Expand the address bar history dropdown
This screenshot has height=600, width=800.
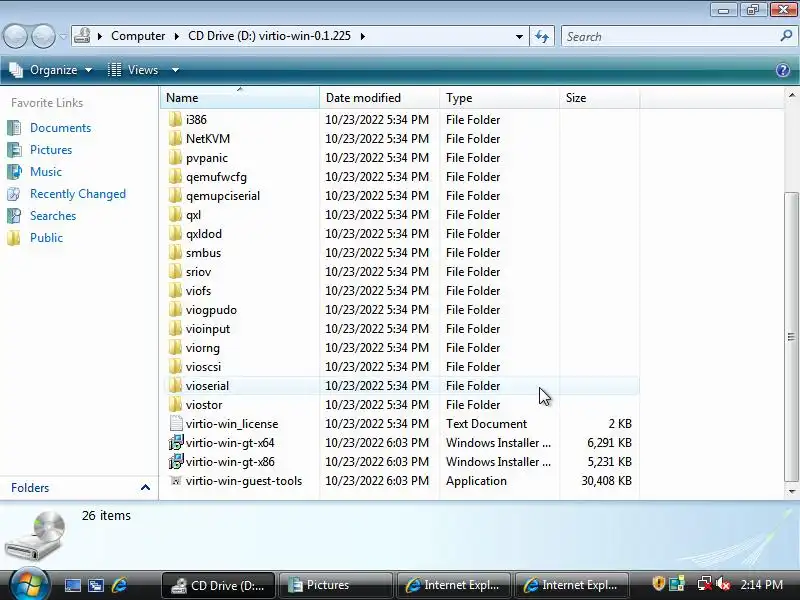519,37
